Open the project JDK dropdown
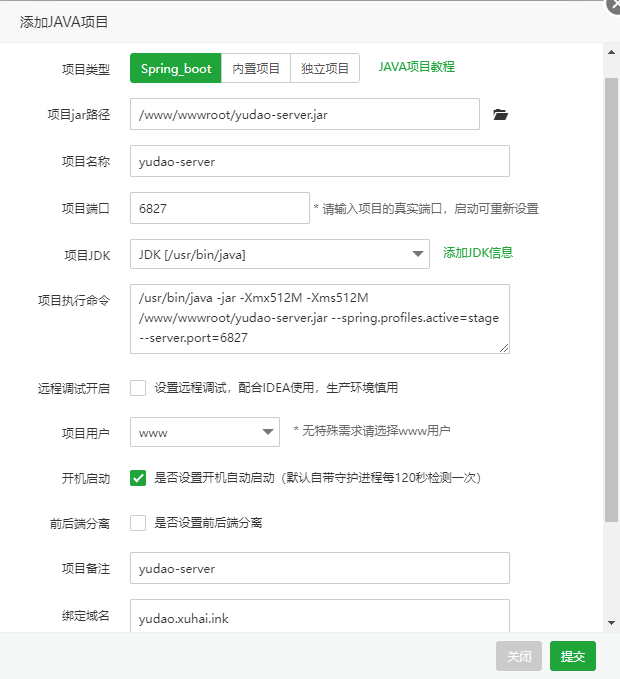The width and height of the screenshot is (620, 679). tap(279, 254)
